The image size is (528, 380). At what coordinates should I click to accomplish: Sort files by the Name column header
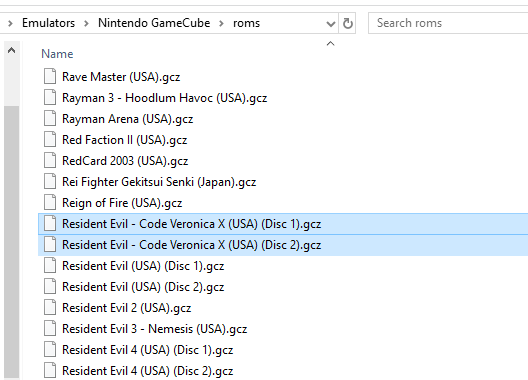(x=57, y=54)
